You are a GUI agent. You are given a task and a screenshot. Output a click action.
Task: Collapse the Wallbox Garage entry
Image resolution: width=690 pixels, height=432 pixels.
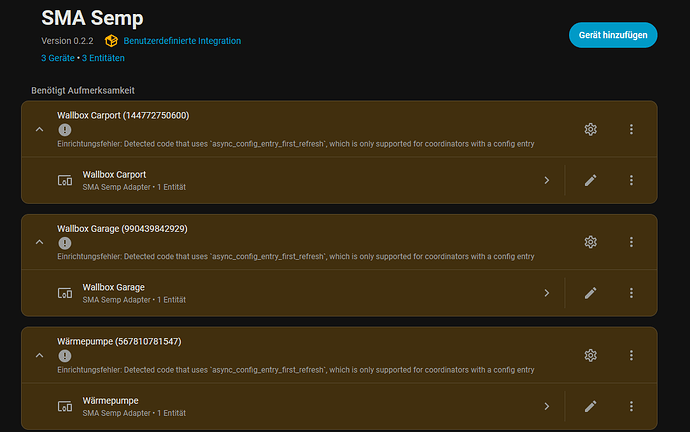point(39,242)
